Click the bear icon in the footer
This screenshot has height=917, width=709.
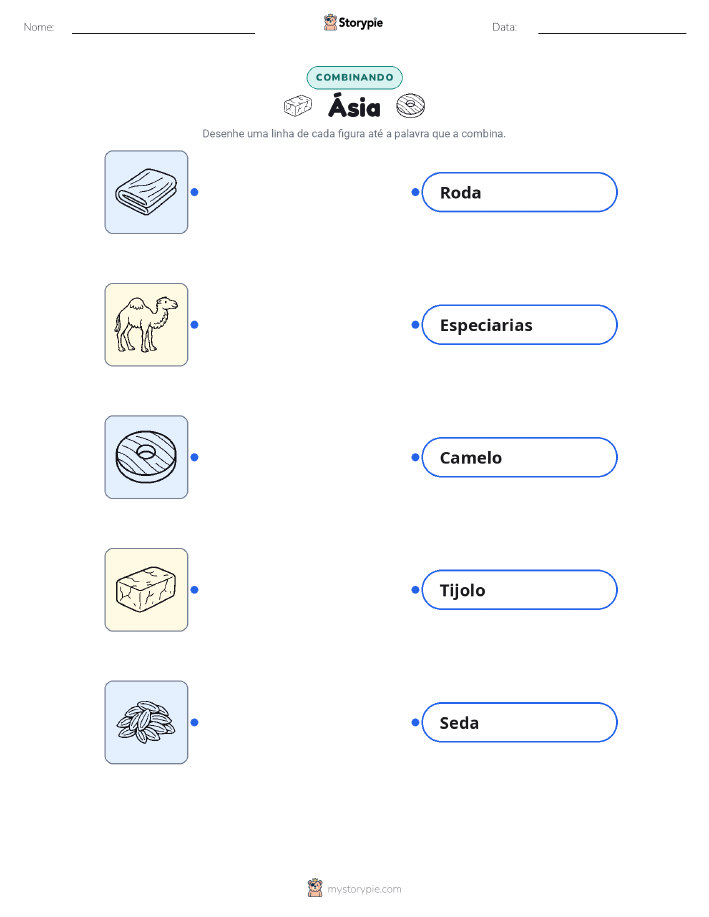315,888
